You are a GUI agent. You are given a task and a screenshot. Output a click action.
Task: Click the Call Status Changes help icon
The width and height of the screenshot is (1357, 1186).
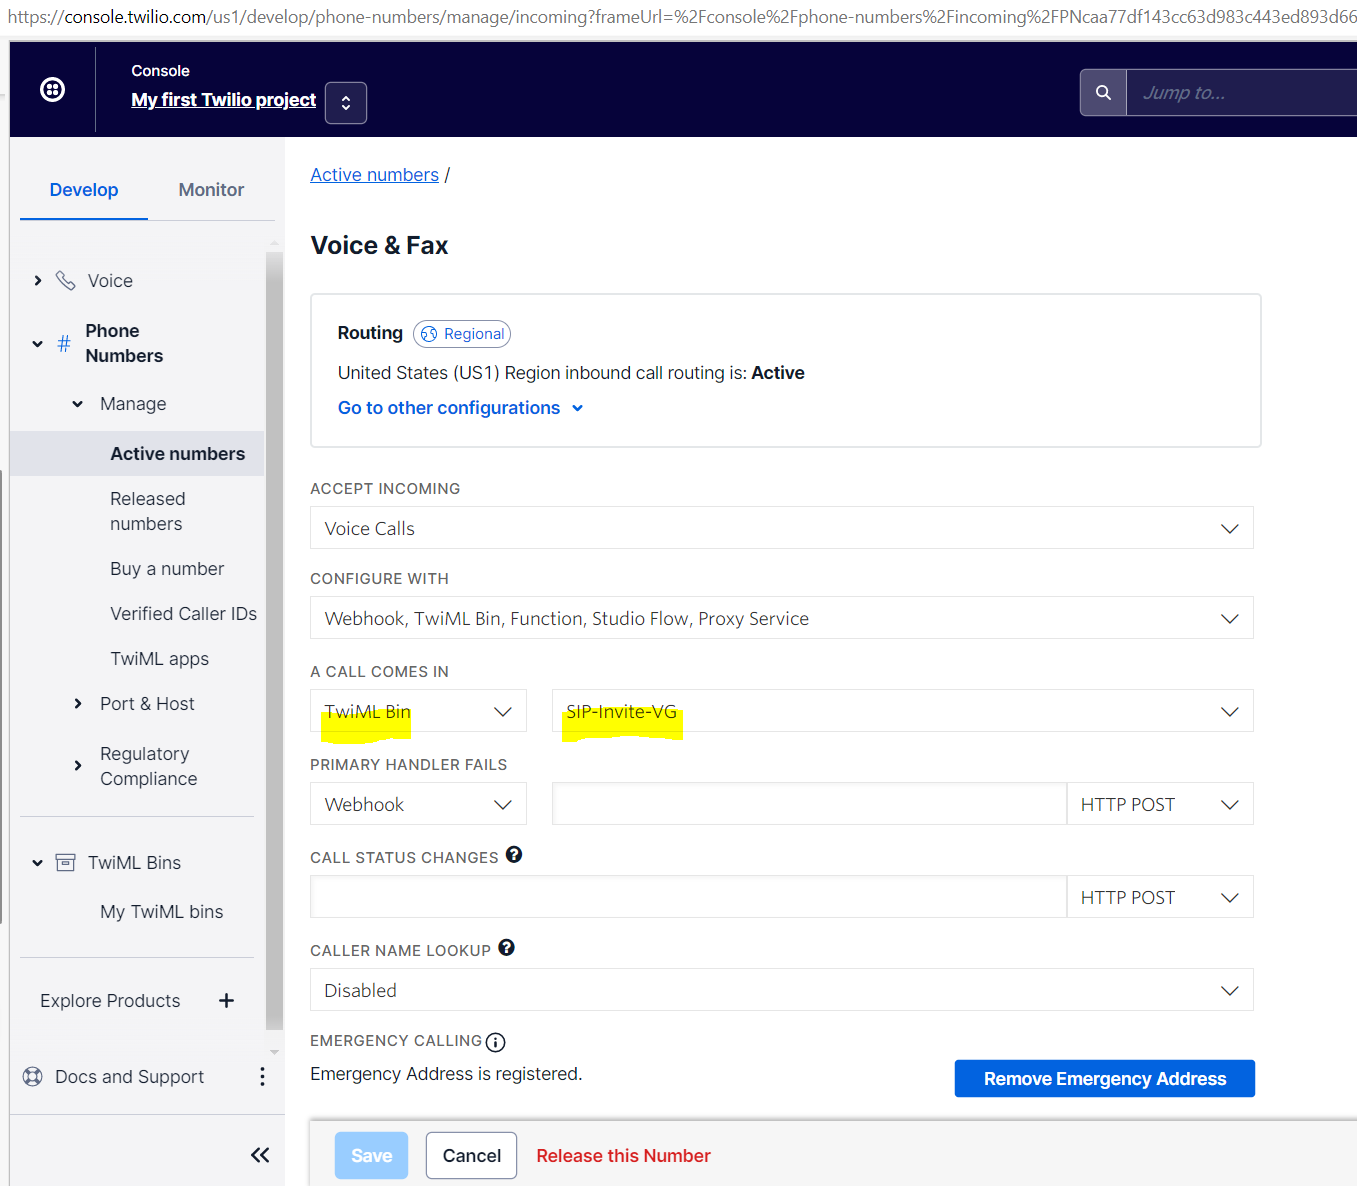(x=514, y=855)
